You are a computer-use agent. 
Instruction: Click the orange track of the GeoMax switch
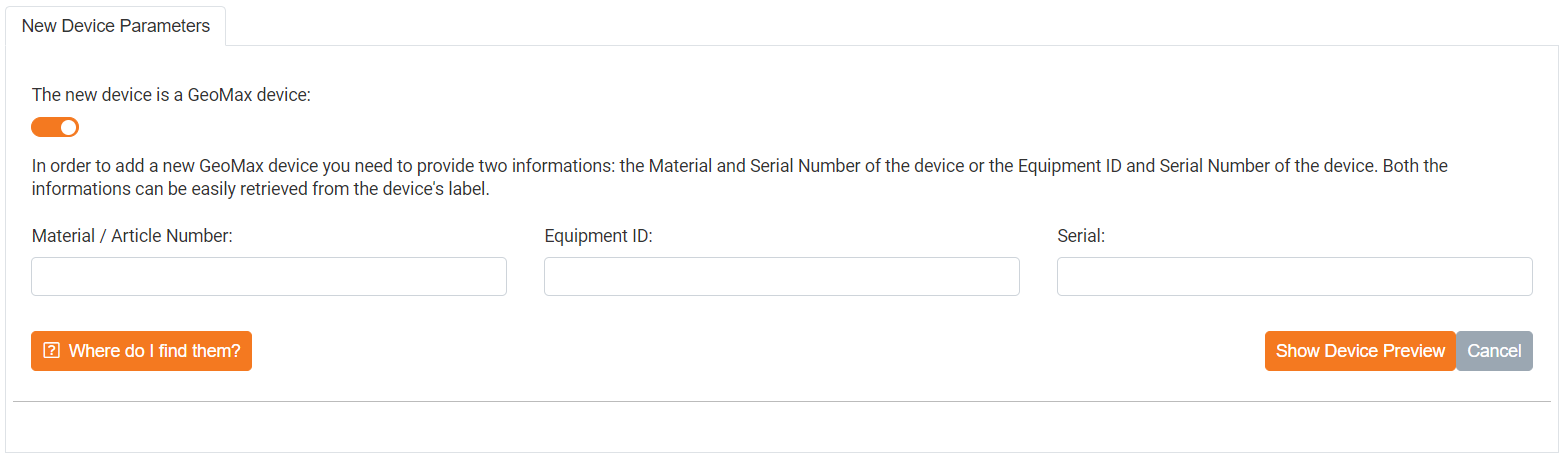44,127
